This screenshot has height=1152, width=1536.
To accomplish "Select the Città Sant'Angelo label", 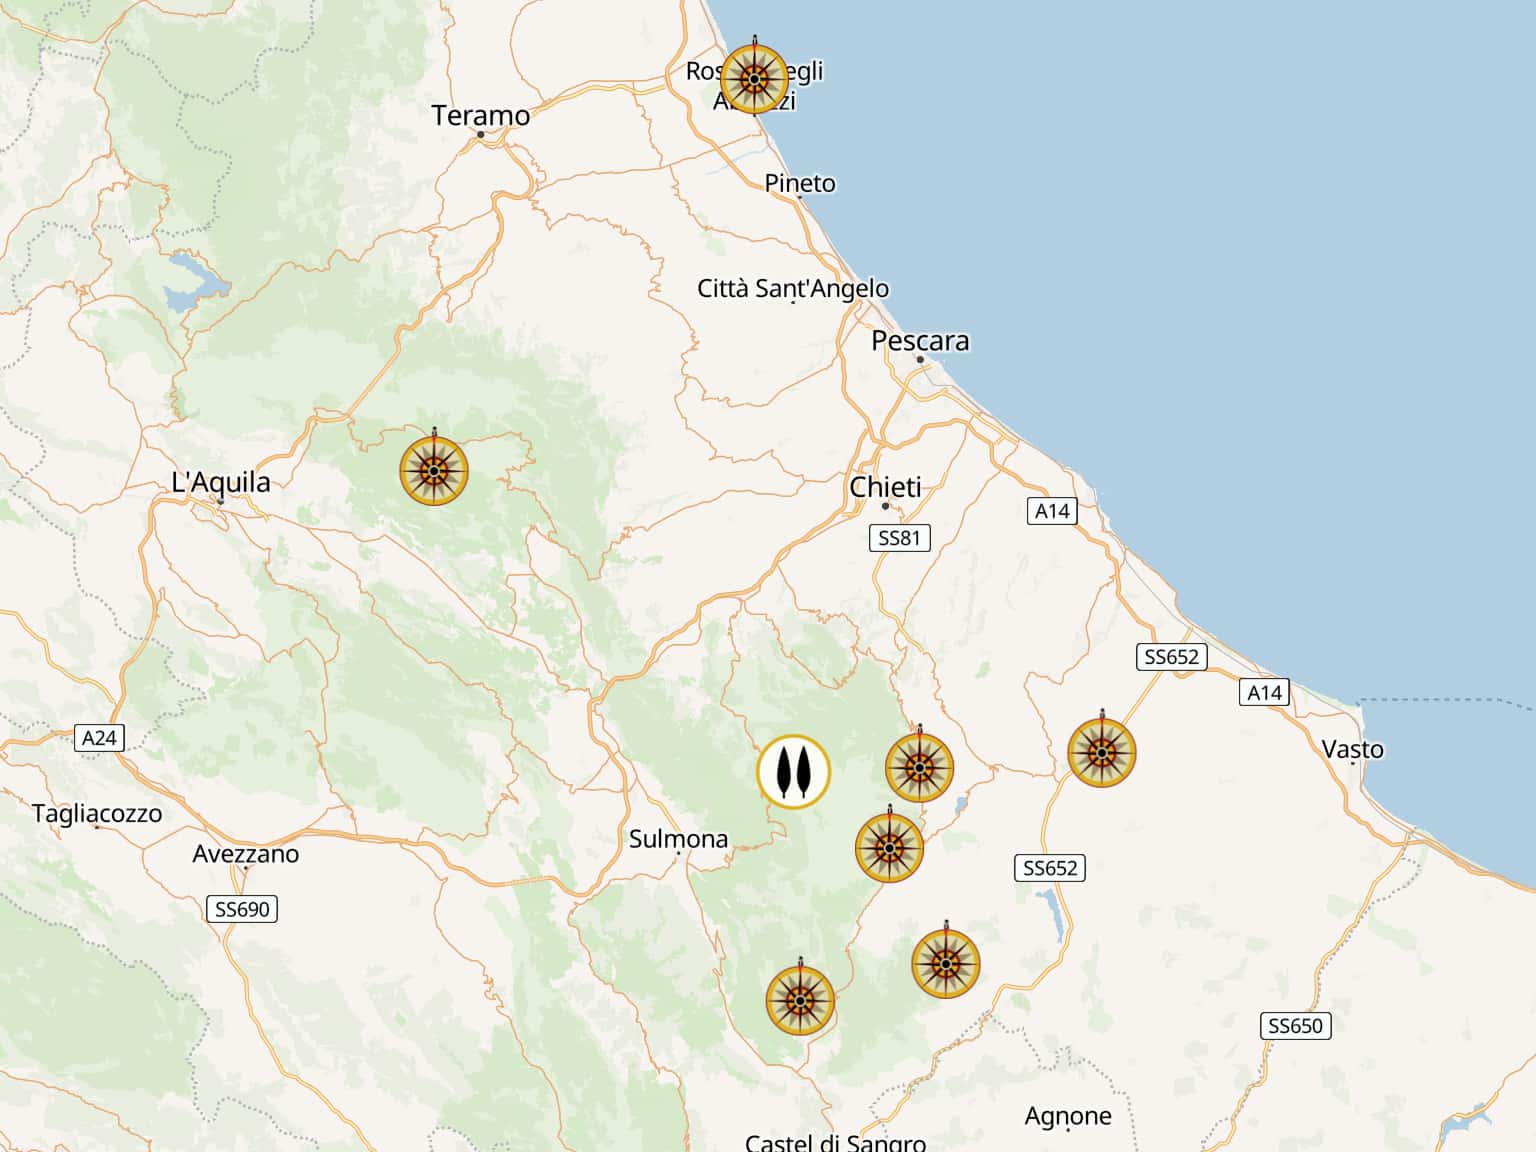I will 792,288.
